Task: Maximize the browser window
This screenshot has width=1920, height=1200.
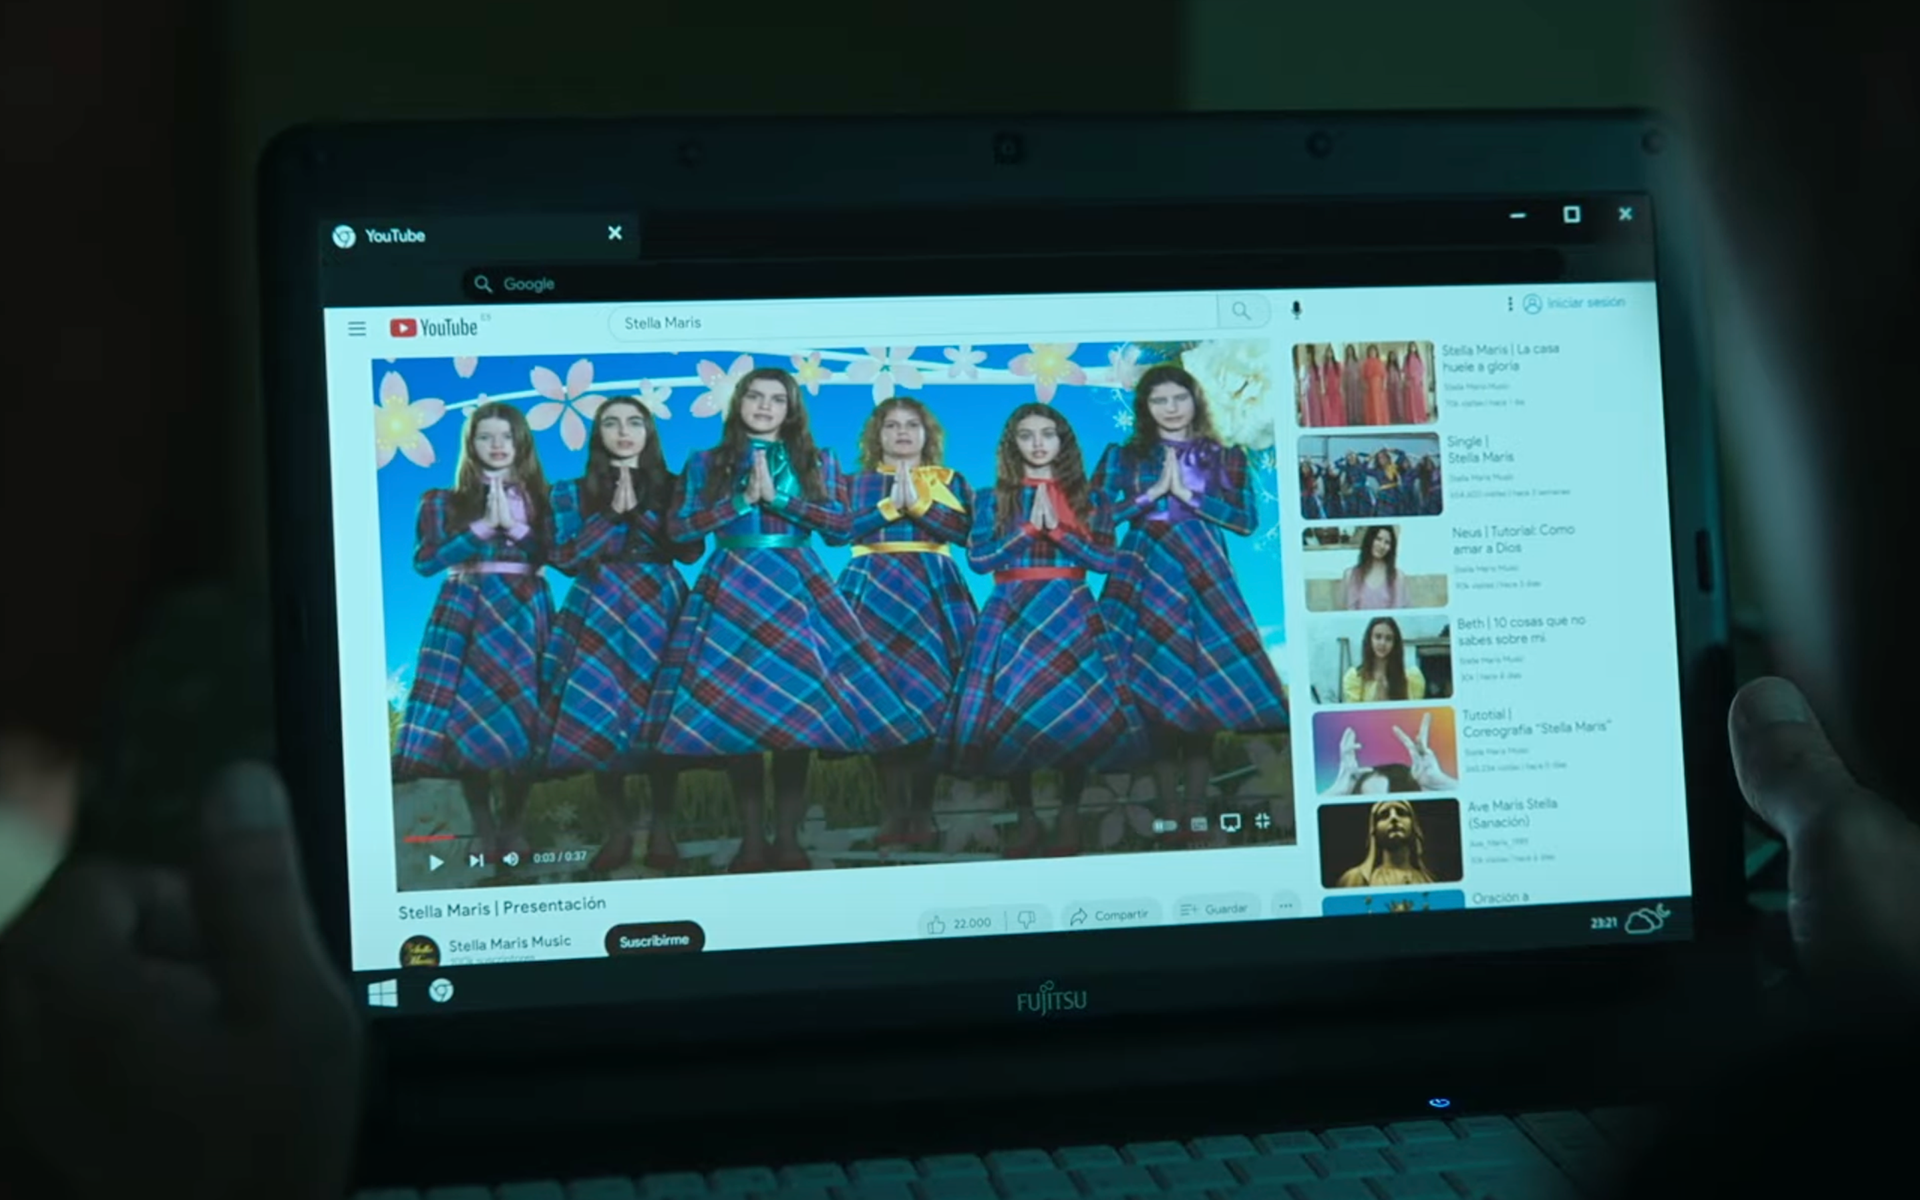Action: point(1572,215)
